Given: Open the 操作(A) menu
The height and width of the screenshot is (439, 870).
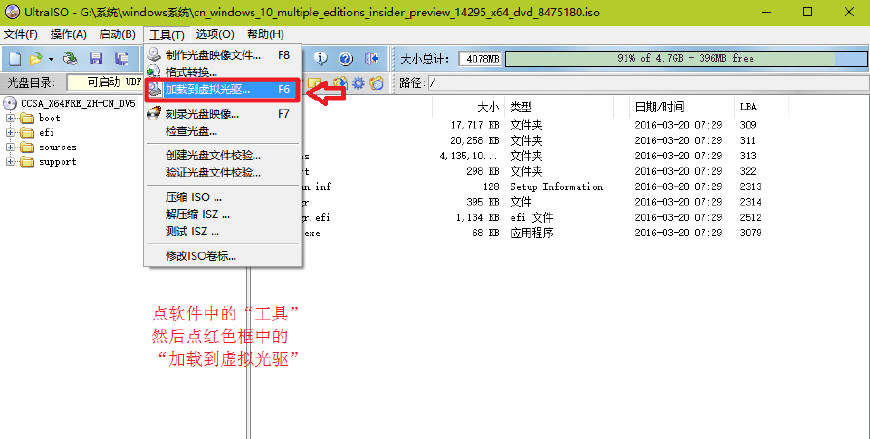Looking at the screenshot, I should pyautogui.click(x=68, y=34).
